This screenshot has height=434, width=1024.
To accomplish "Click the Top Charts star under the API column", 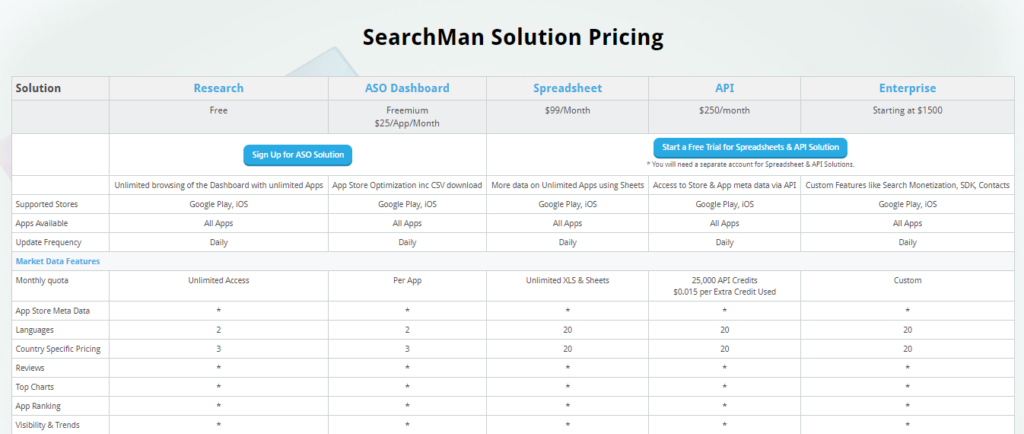I will click(724, 387).
